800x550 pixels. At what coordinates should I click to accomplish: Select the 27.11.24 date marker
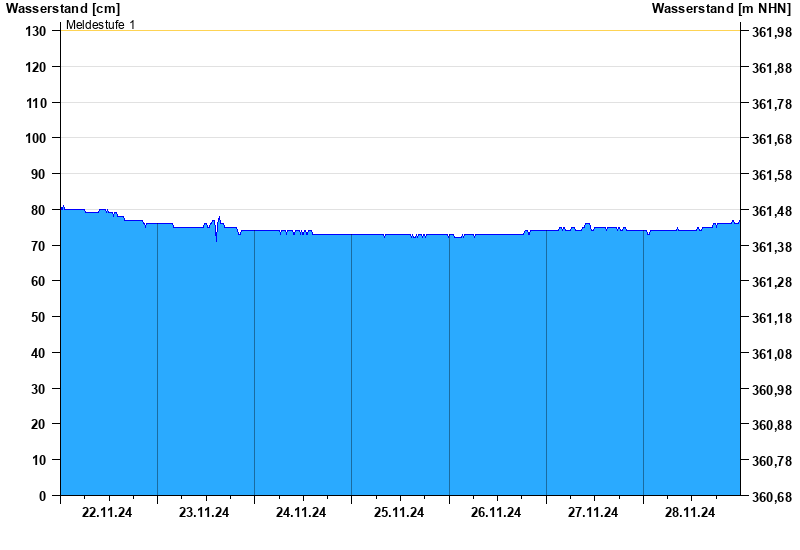pyautogui.click(x=593, y=513)
